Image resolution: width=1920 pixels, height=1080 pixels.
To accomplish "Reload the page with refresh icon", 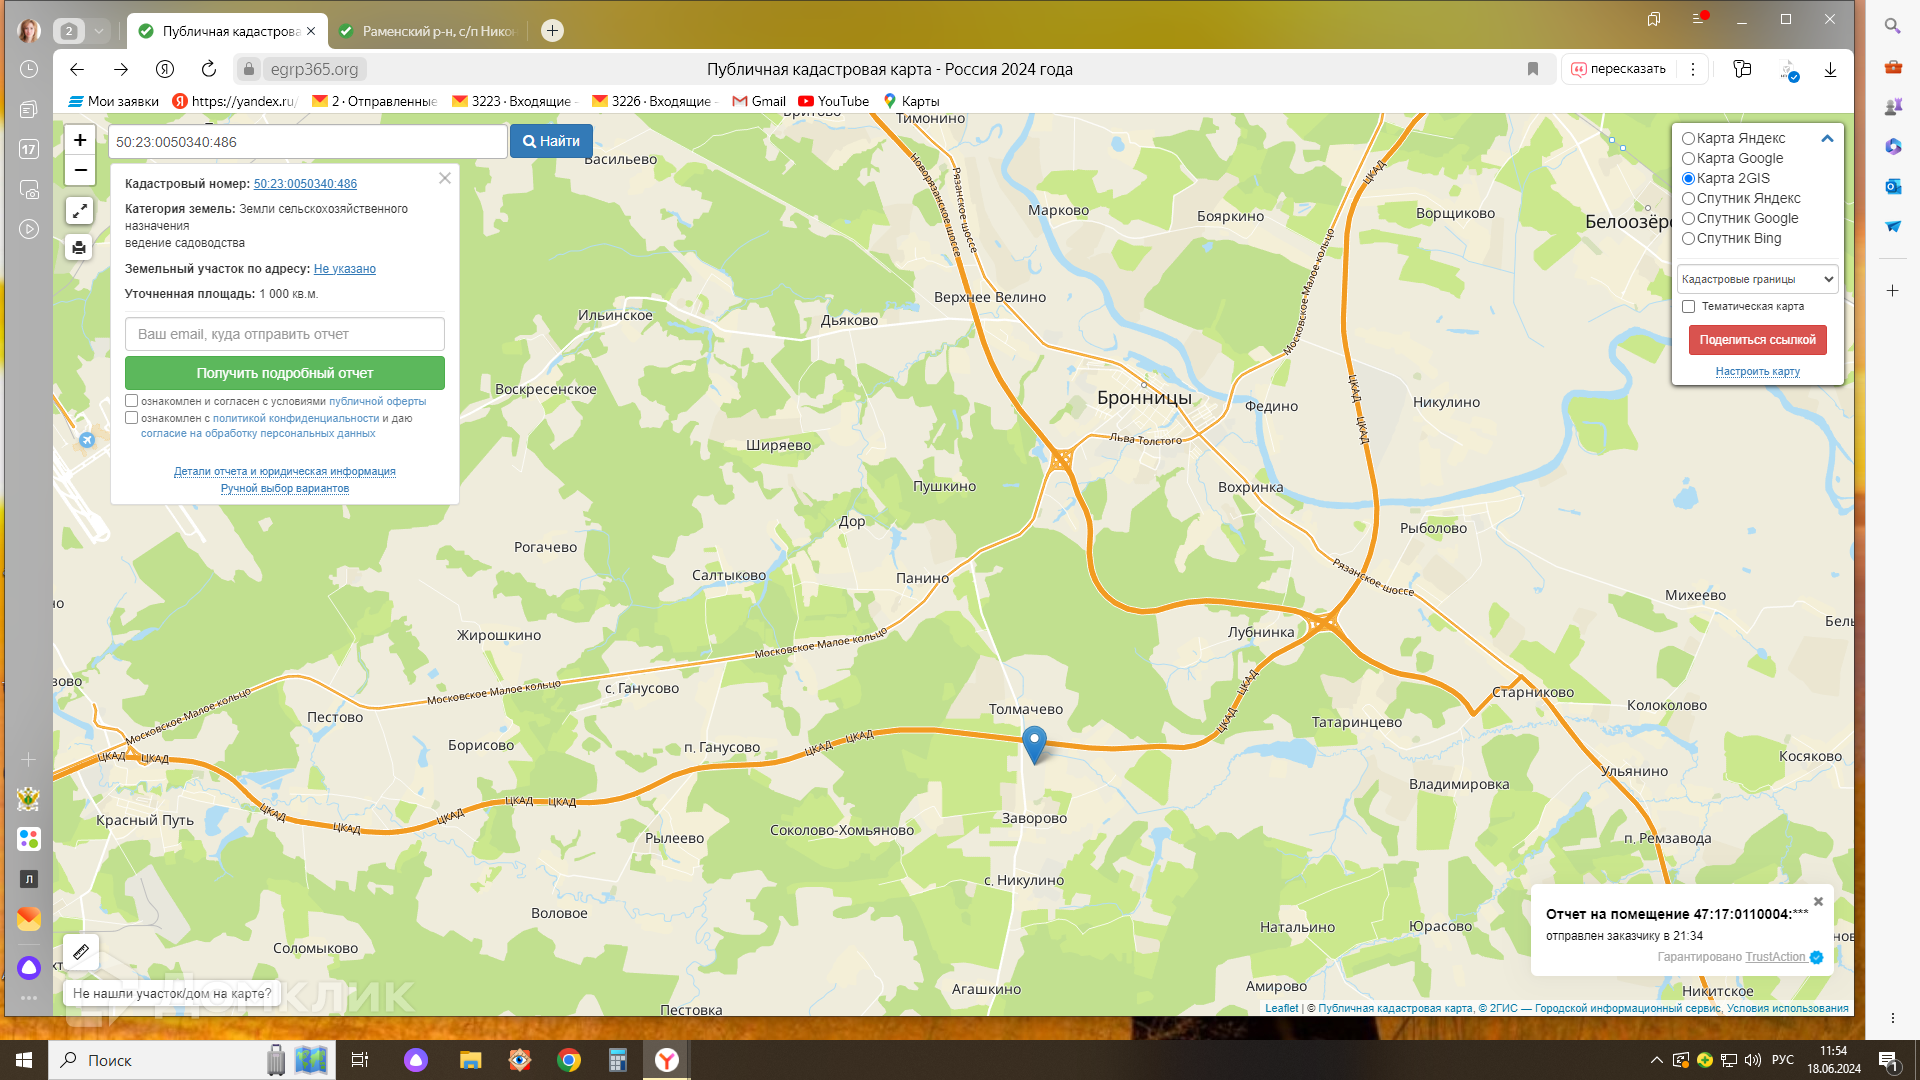I will click(208, 69).
